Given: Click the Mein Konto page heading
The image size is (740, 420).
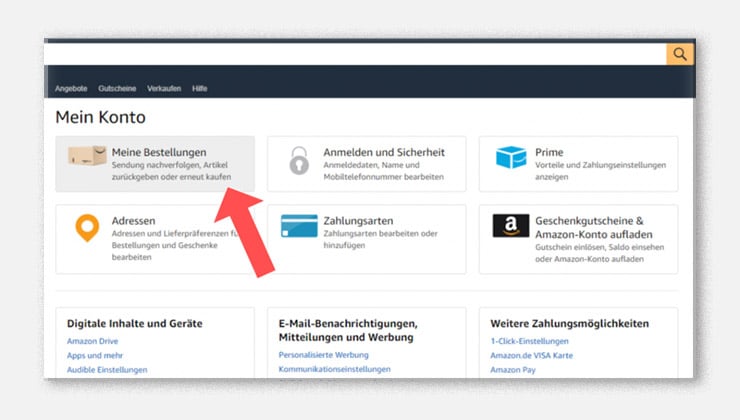Looking at the screenshot, I should [101, 117].
